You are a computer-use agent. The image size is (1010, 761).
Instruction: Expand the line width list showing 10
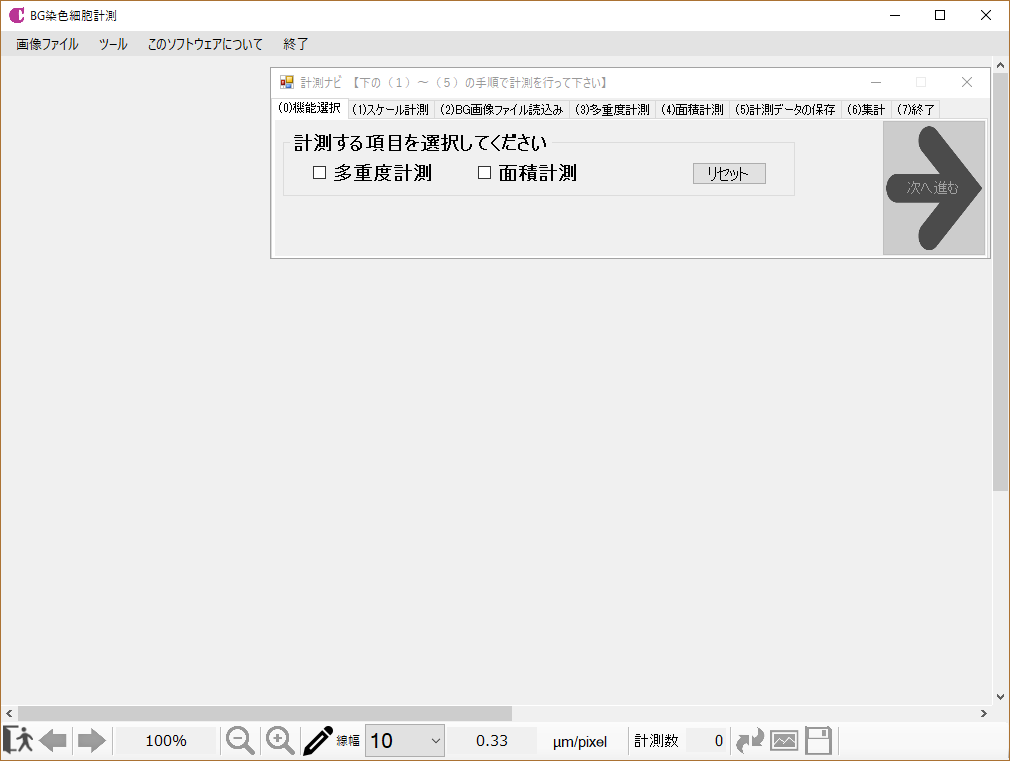click(x=437, y=741)
